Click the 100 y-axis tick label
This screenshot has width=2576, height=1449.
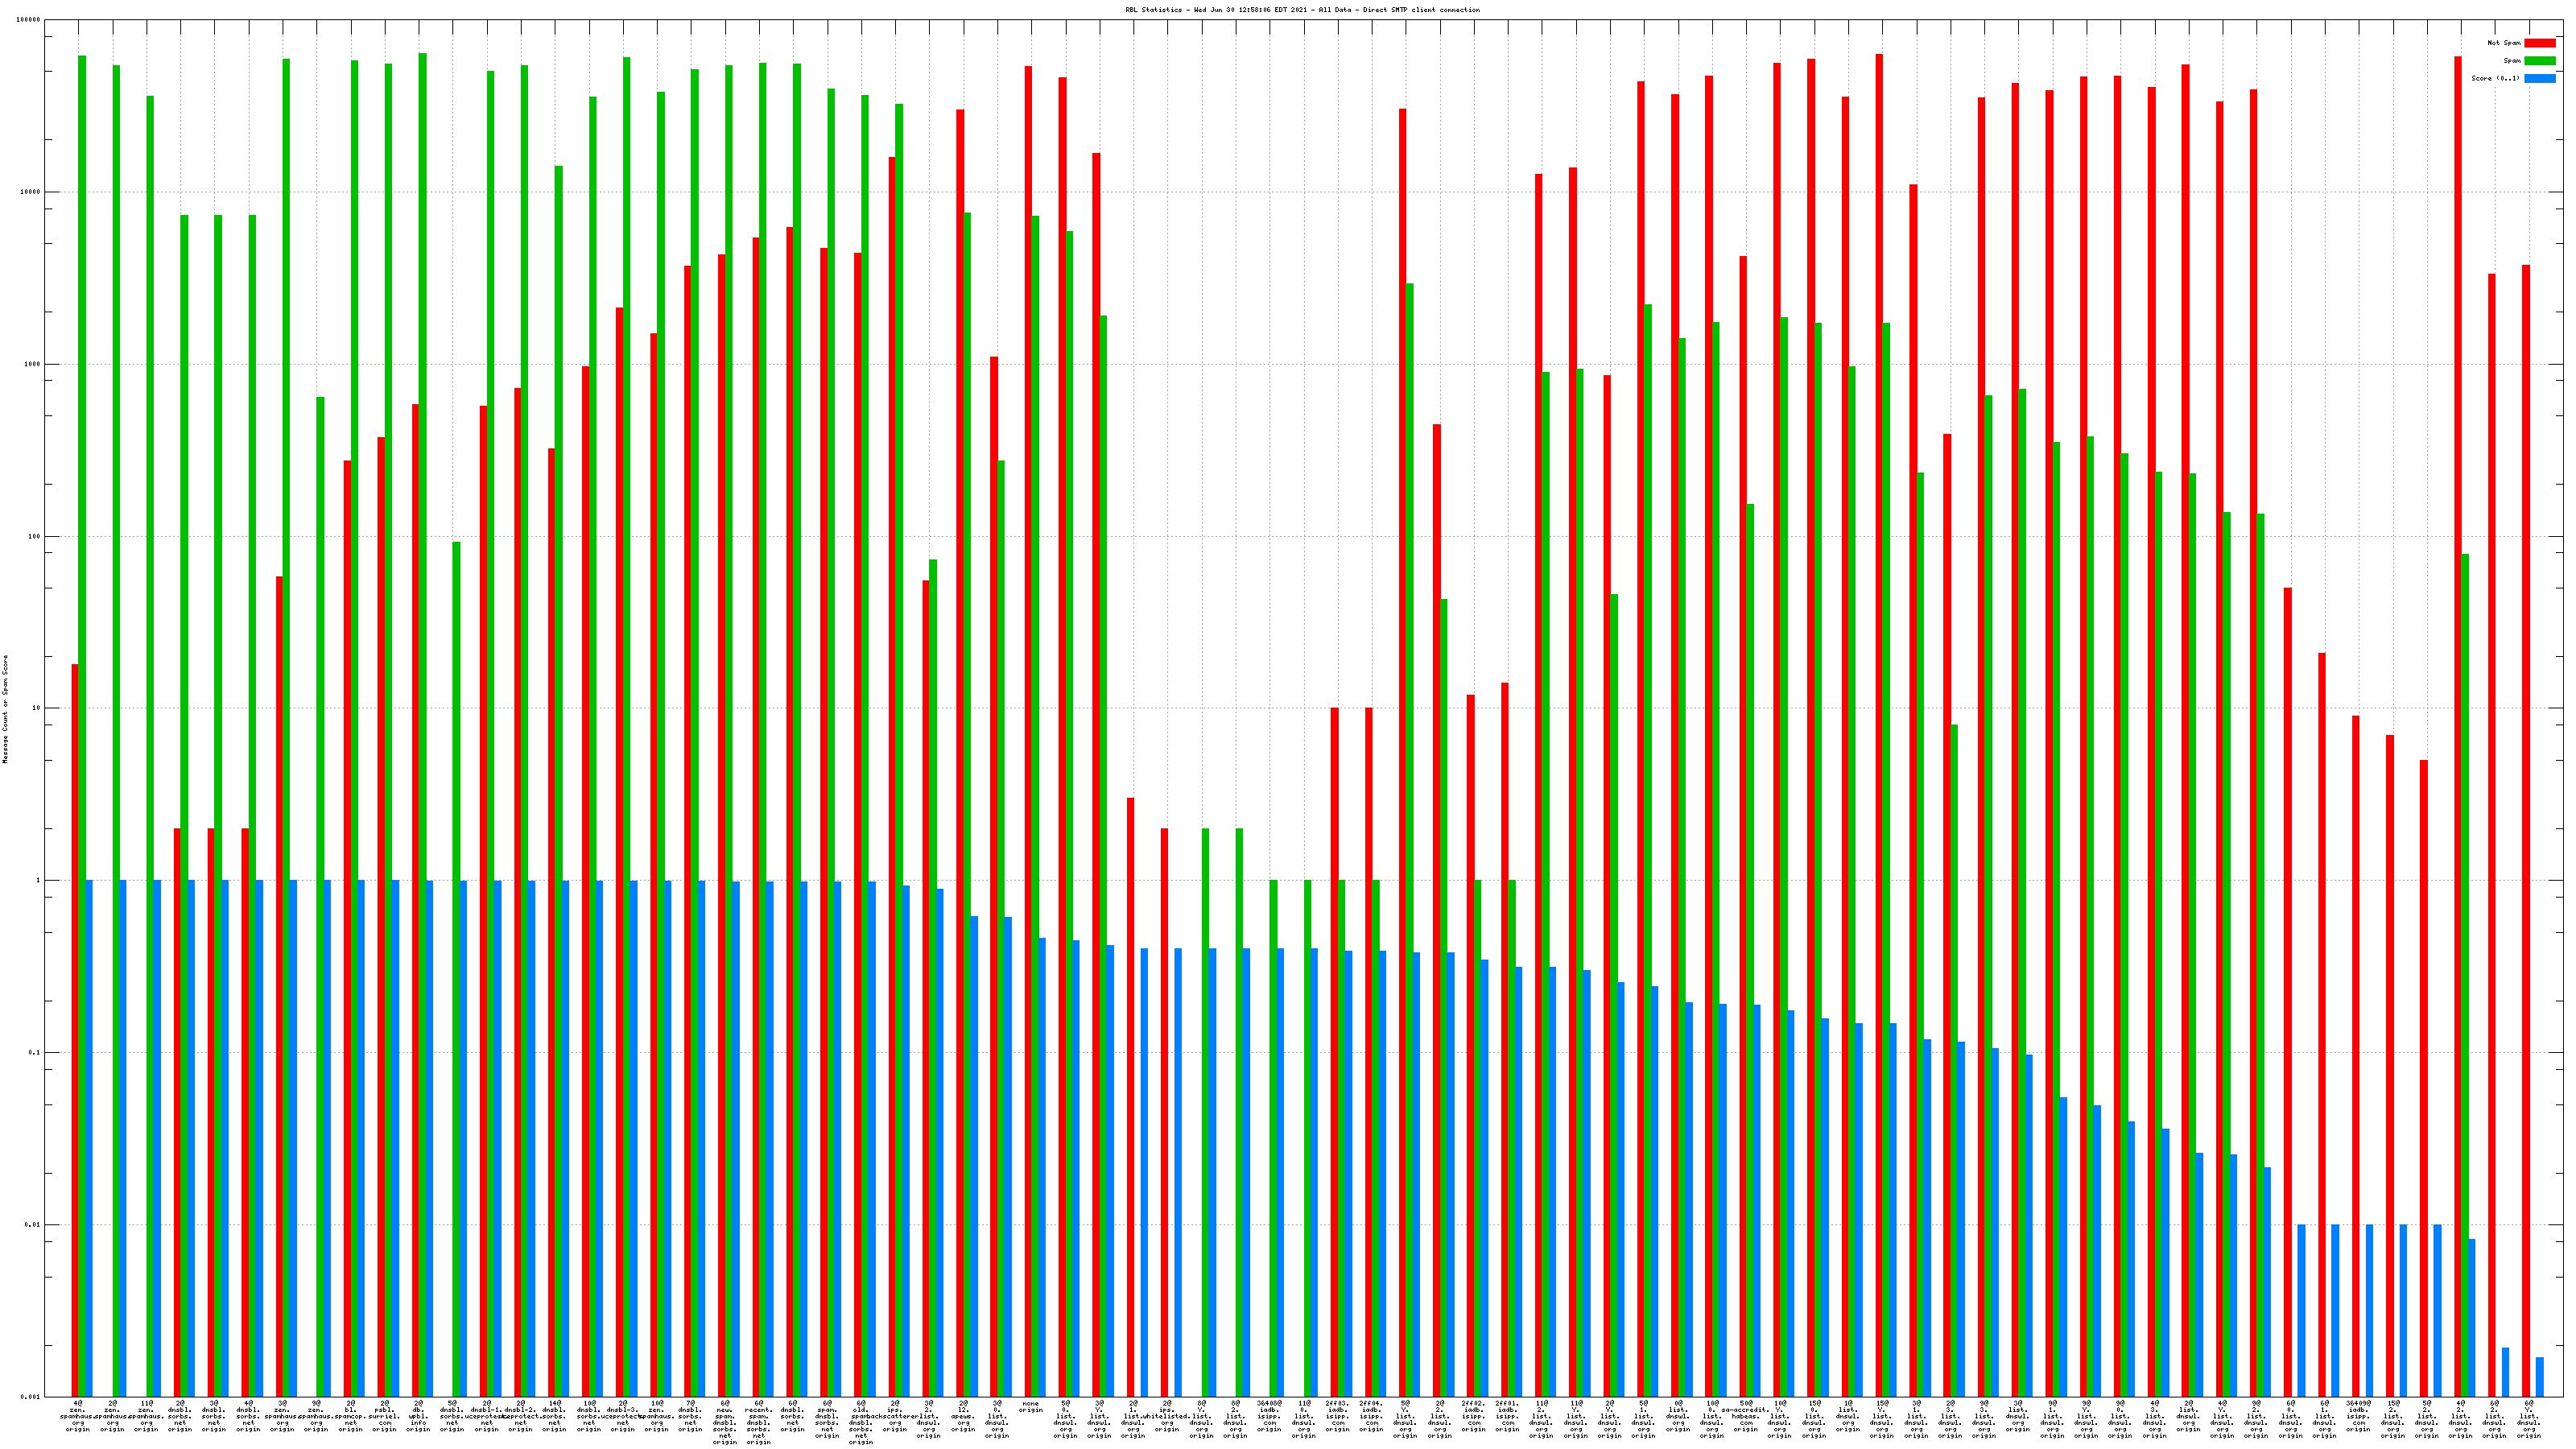(35, 536)
